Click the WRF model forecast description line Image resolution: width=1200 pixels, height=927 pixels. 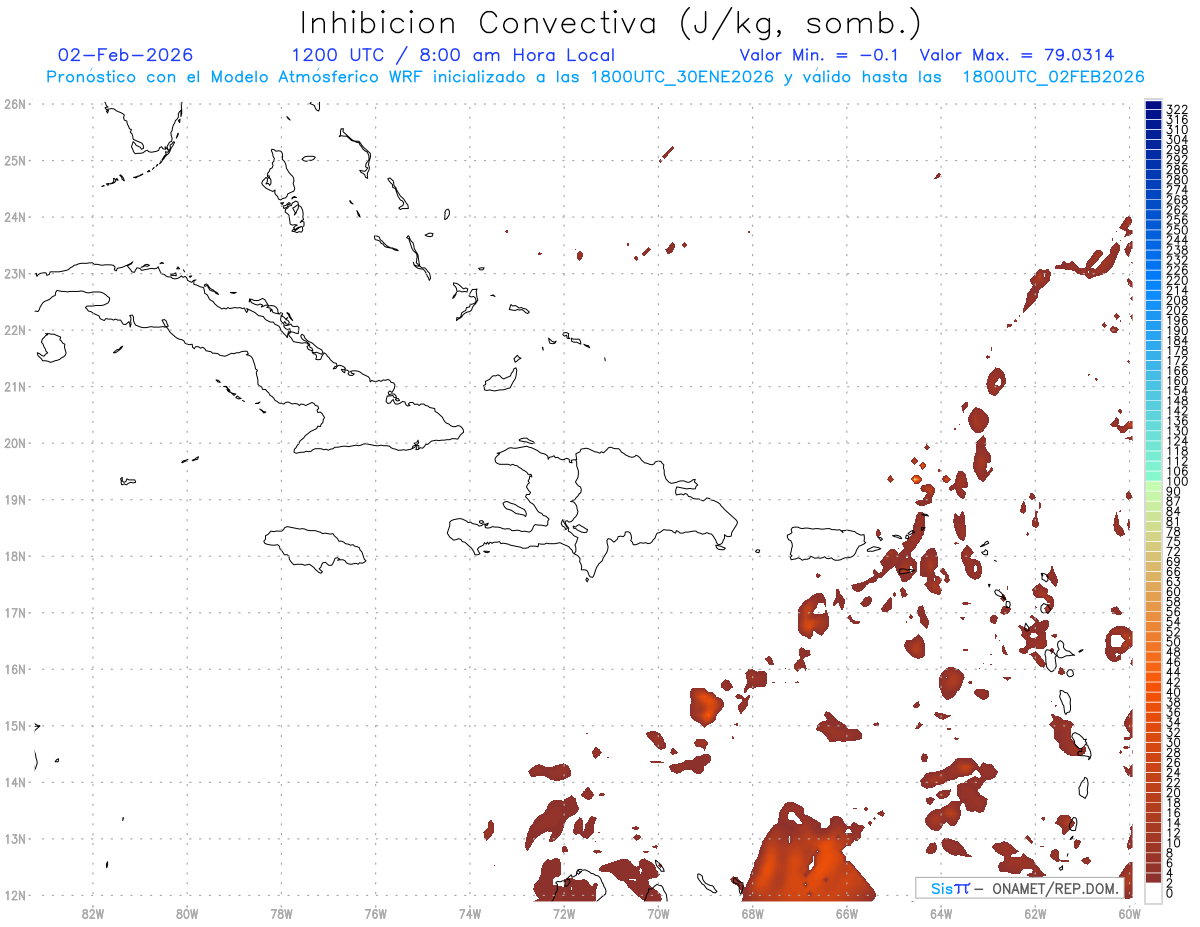(595, 77)
